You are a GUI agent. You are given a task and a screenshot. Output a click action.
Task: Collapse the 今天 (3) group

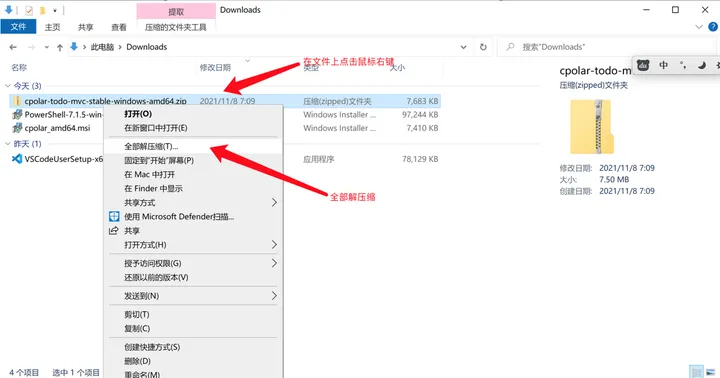pyautogui.click(x=7, y=86)
